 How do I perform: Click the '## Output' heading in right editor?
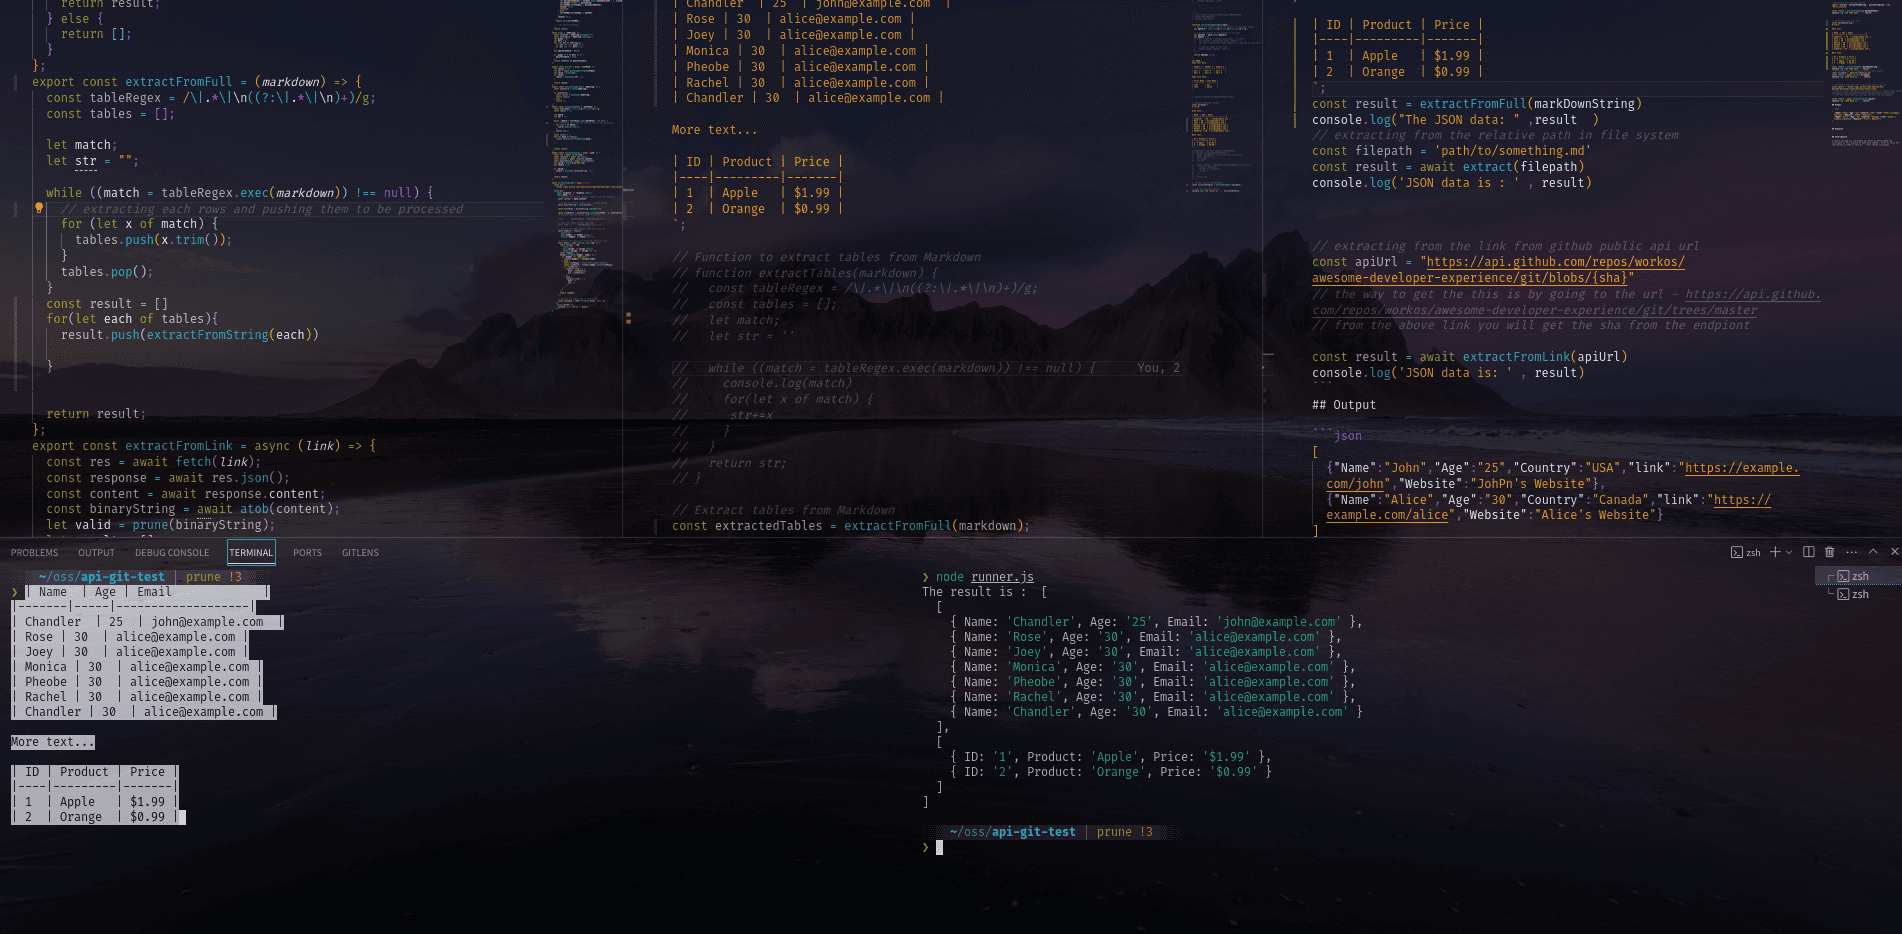tap(1344, 405)
